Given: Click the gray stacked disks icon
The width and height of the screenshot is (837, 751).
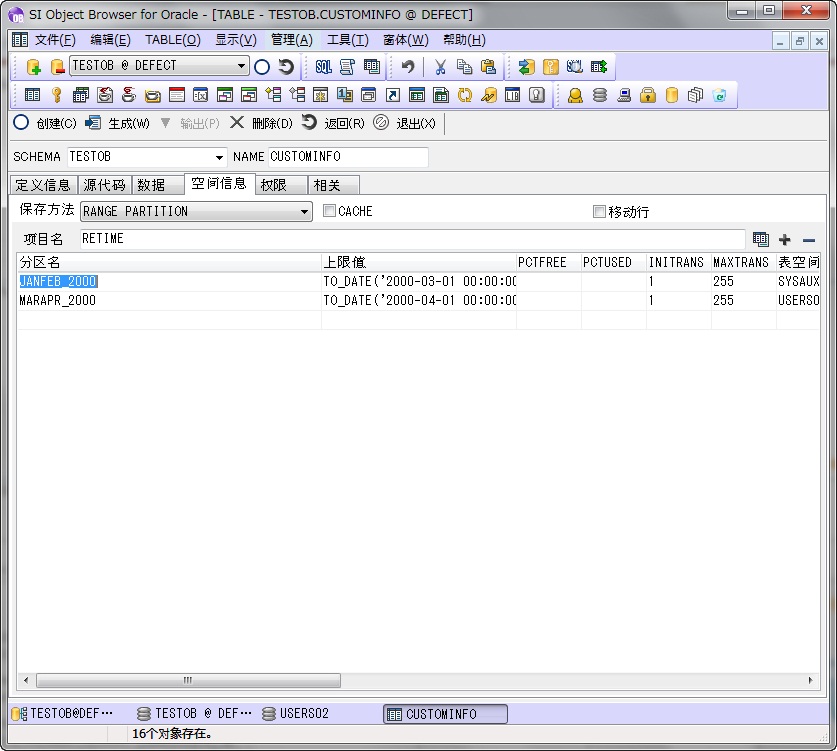Looking at the screenshot, I should tap(600, 95).
